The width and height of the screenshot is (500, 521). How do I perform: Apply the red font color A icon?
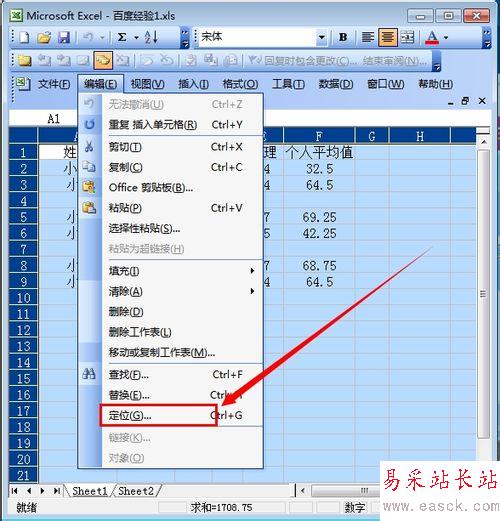pyautogui.click(x=432, y=37)
